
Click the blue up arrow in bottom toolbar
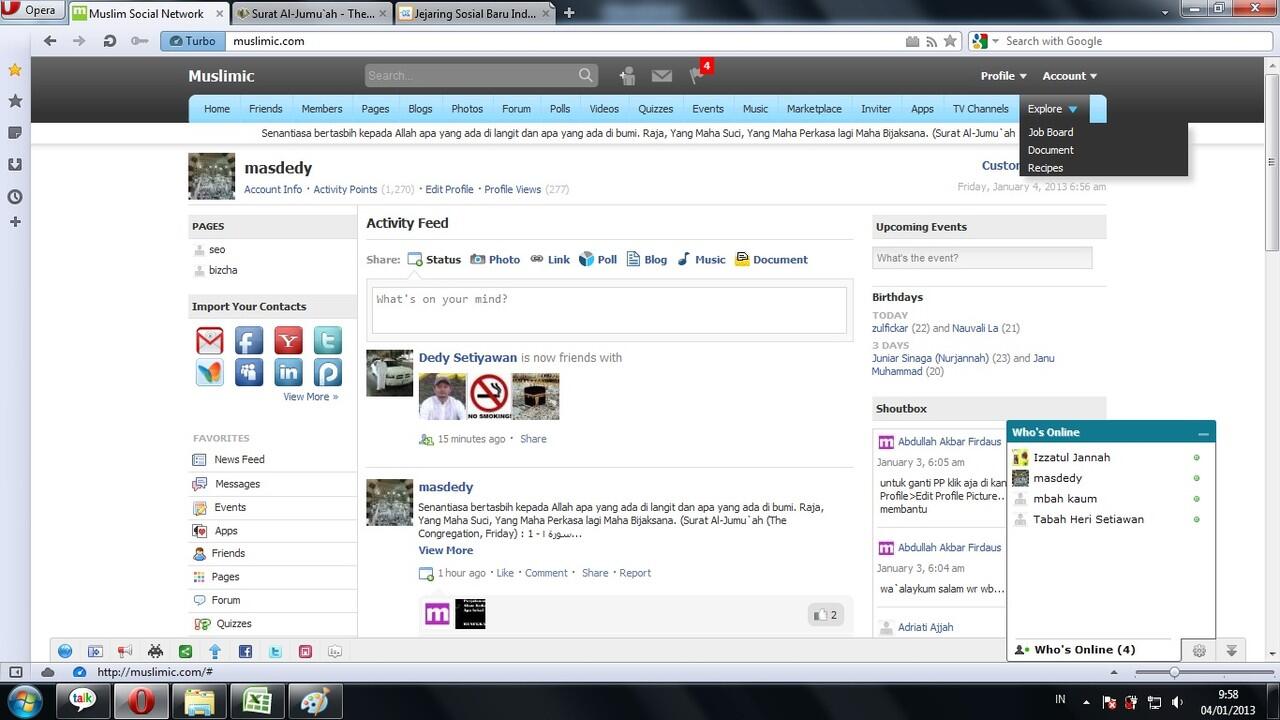215,651
